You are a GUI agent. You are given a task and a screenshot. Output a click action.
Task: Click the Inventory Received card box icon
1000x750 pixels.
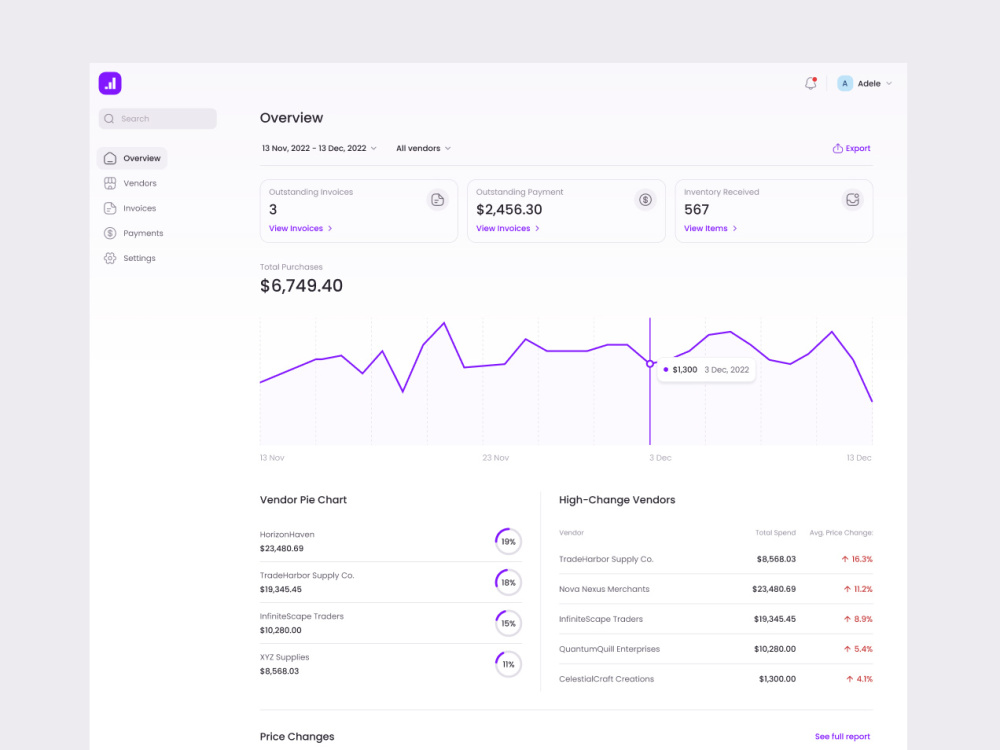click(852, 200)
